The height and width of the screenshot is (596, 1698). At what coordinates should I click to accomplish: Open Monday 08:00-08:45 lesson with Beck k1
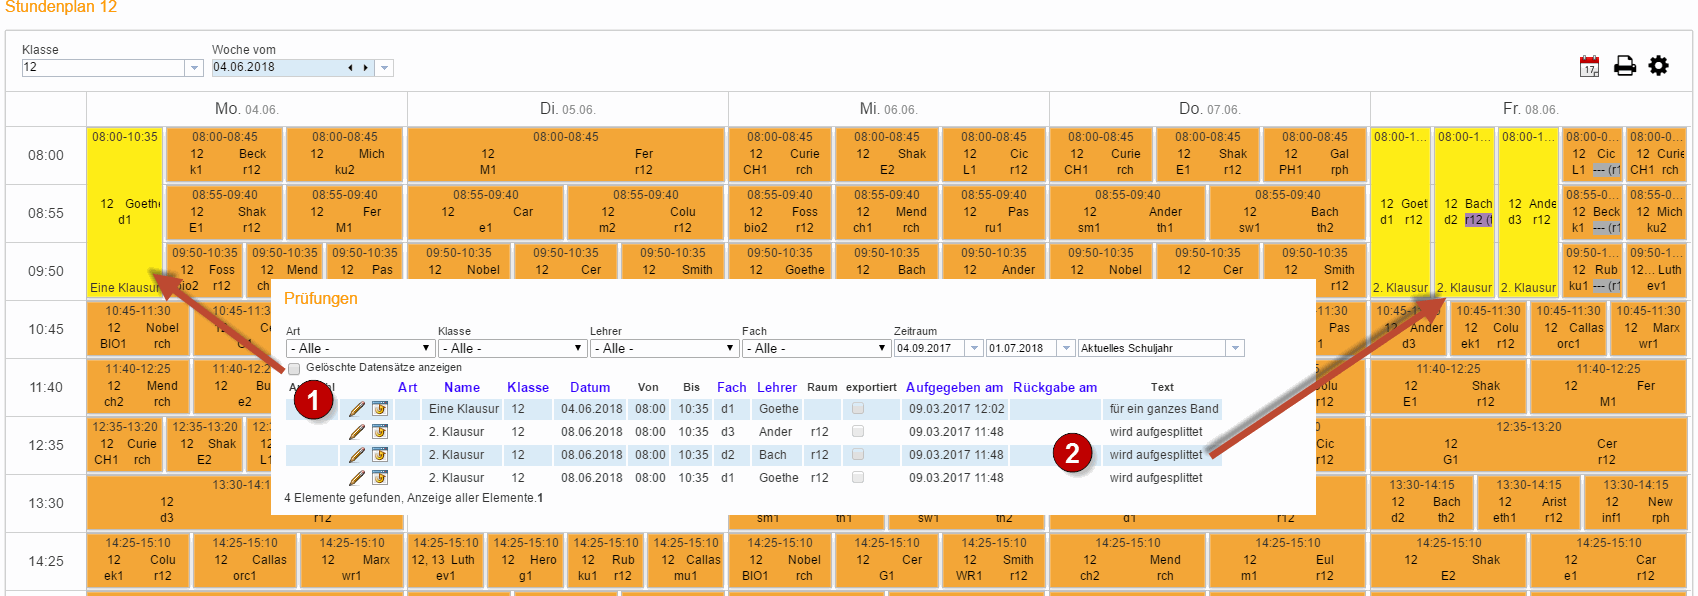[x=224, y=153]
